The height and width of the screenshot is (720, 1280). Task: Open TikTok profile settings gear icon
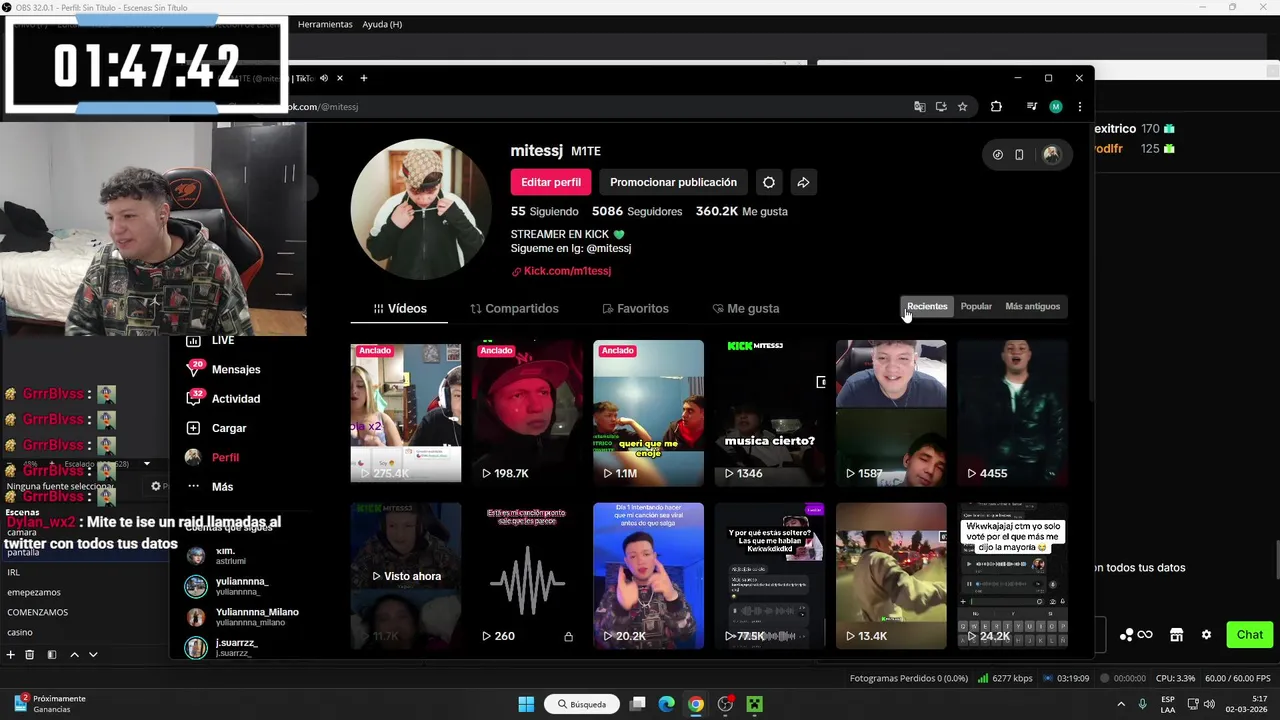coord(768,182)
